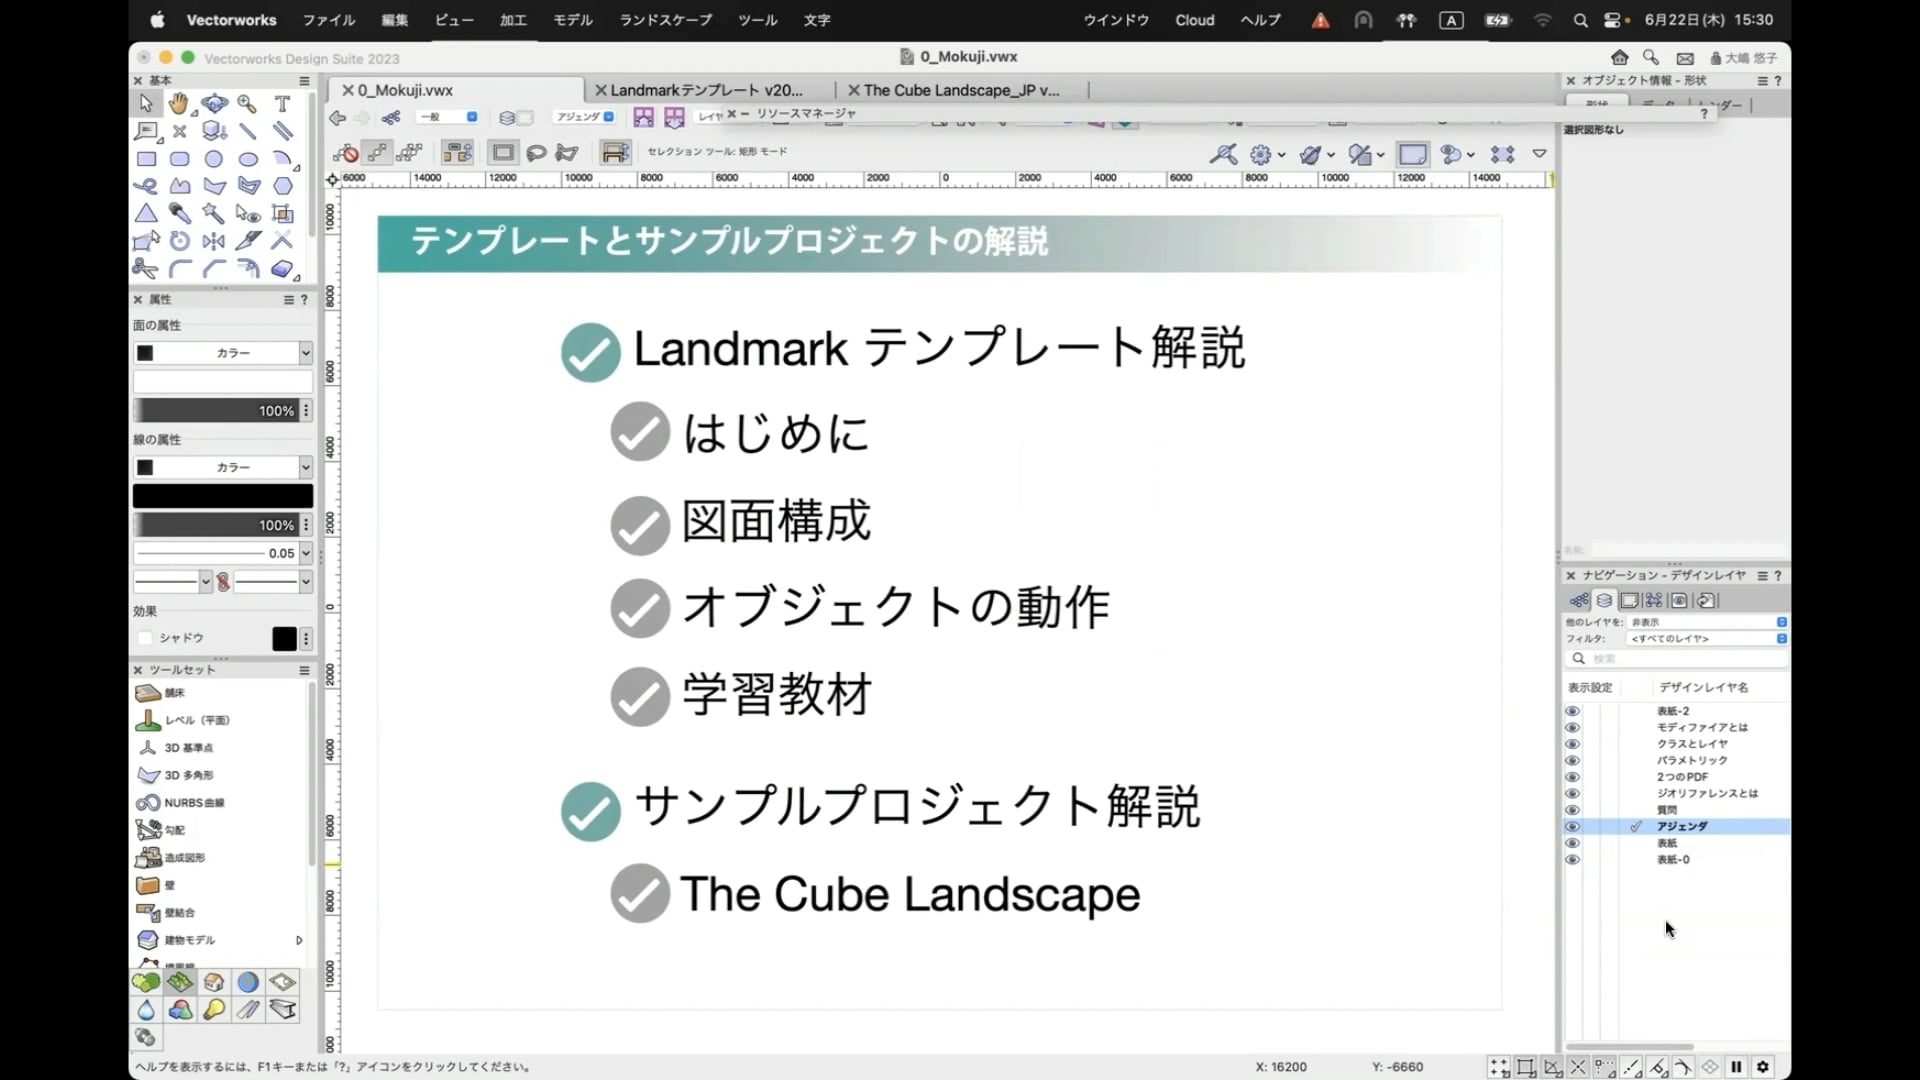Open the start line marker dropdown
This screenshot has width=1920, height=1080.
coord(172,582)
